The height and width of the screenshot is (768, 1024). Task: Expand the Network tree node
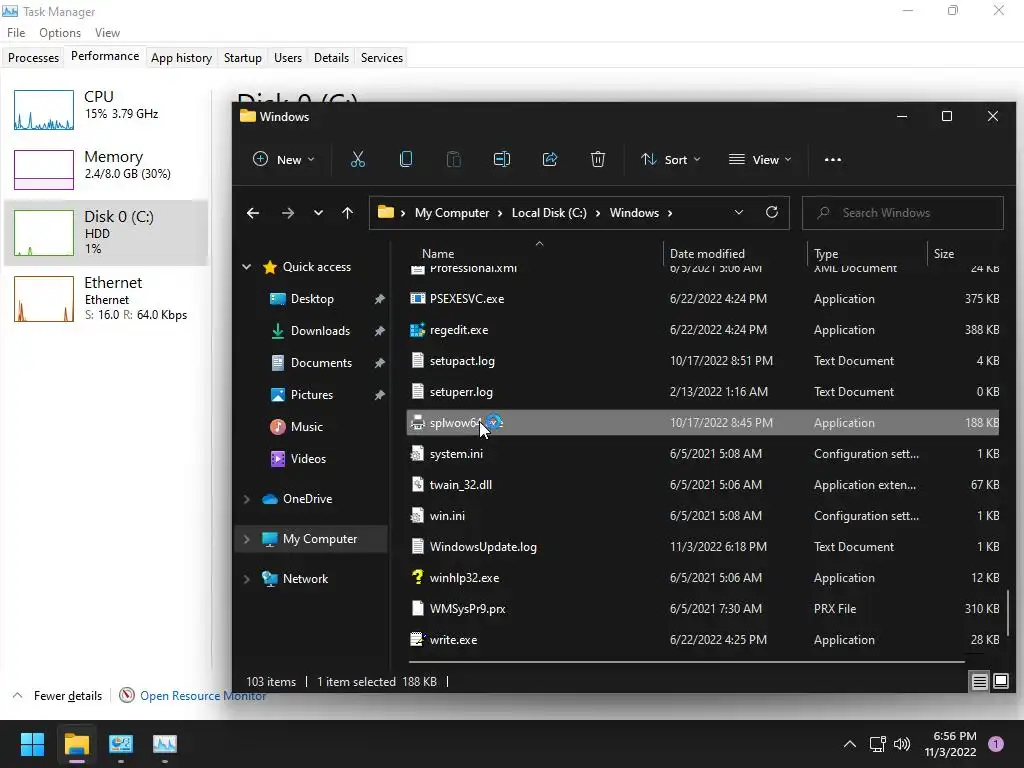[247, 579]
